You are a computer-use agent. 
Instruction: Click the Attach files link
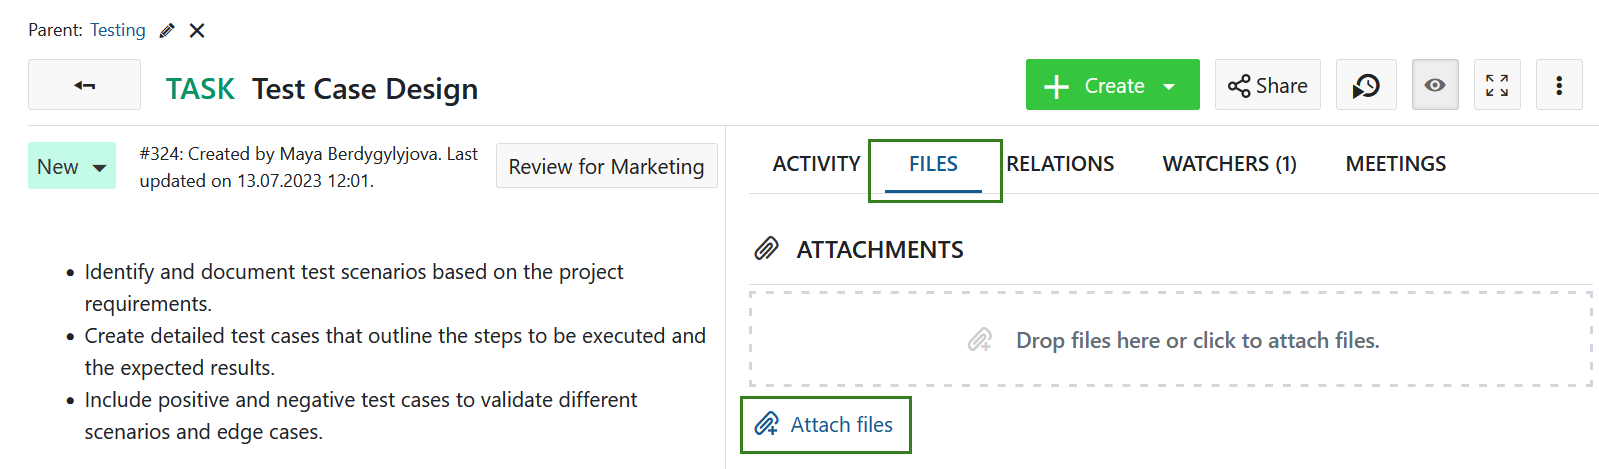click(x=826, y=425)
